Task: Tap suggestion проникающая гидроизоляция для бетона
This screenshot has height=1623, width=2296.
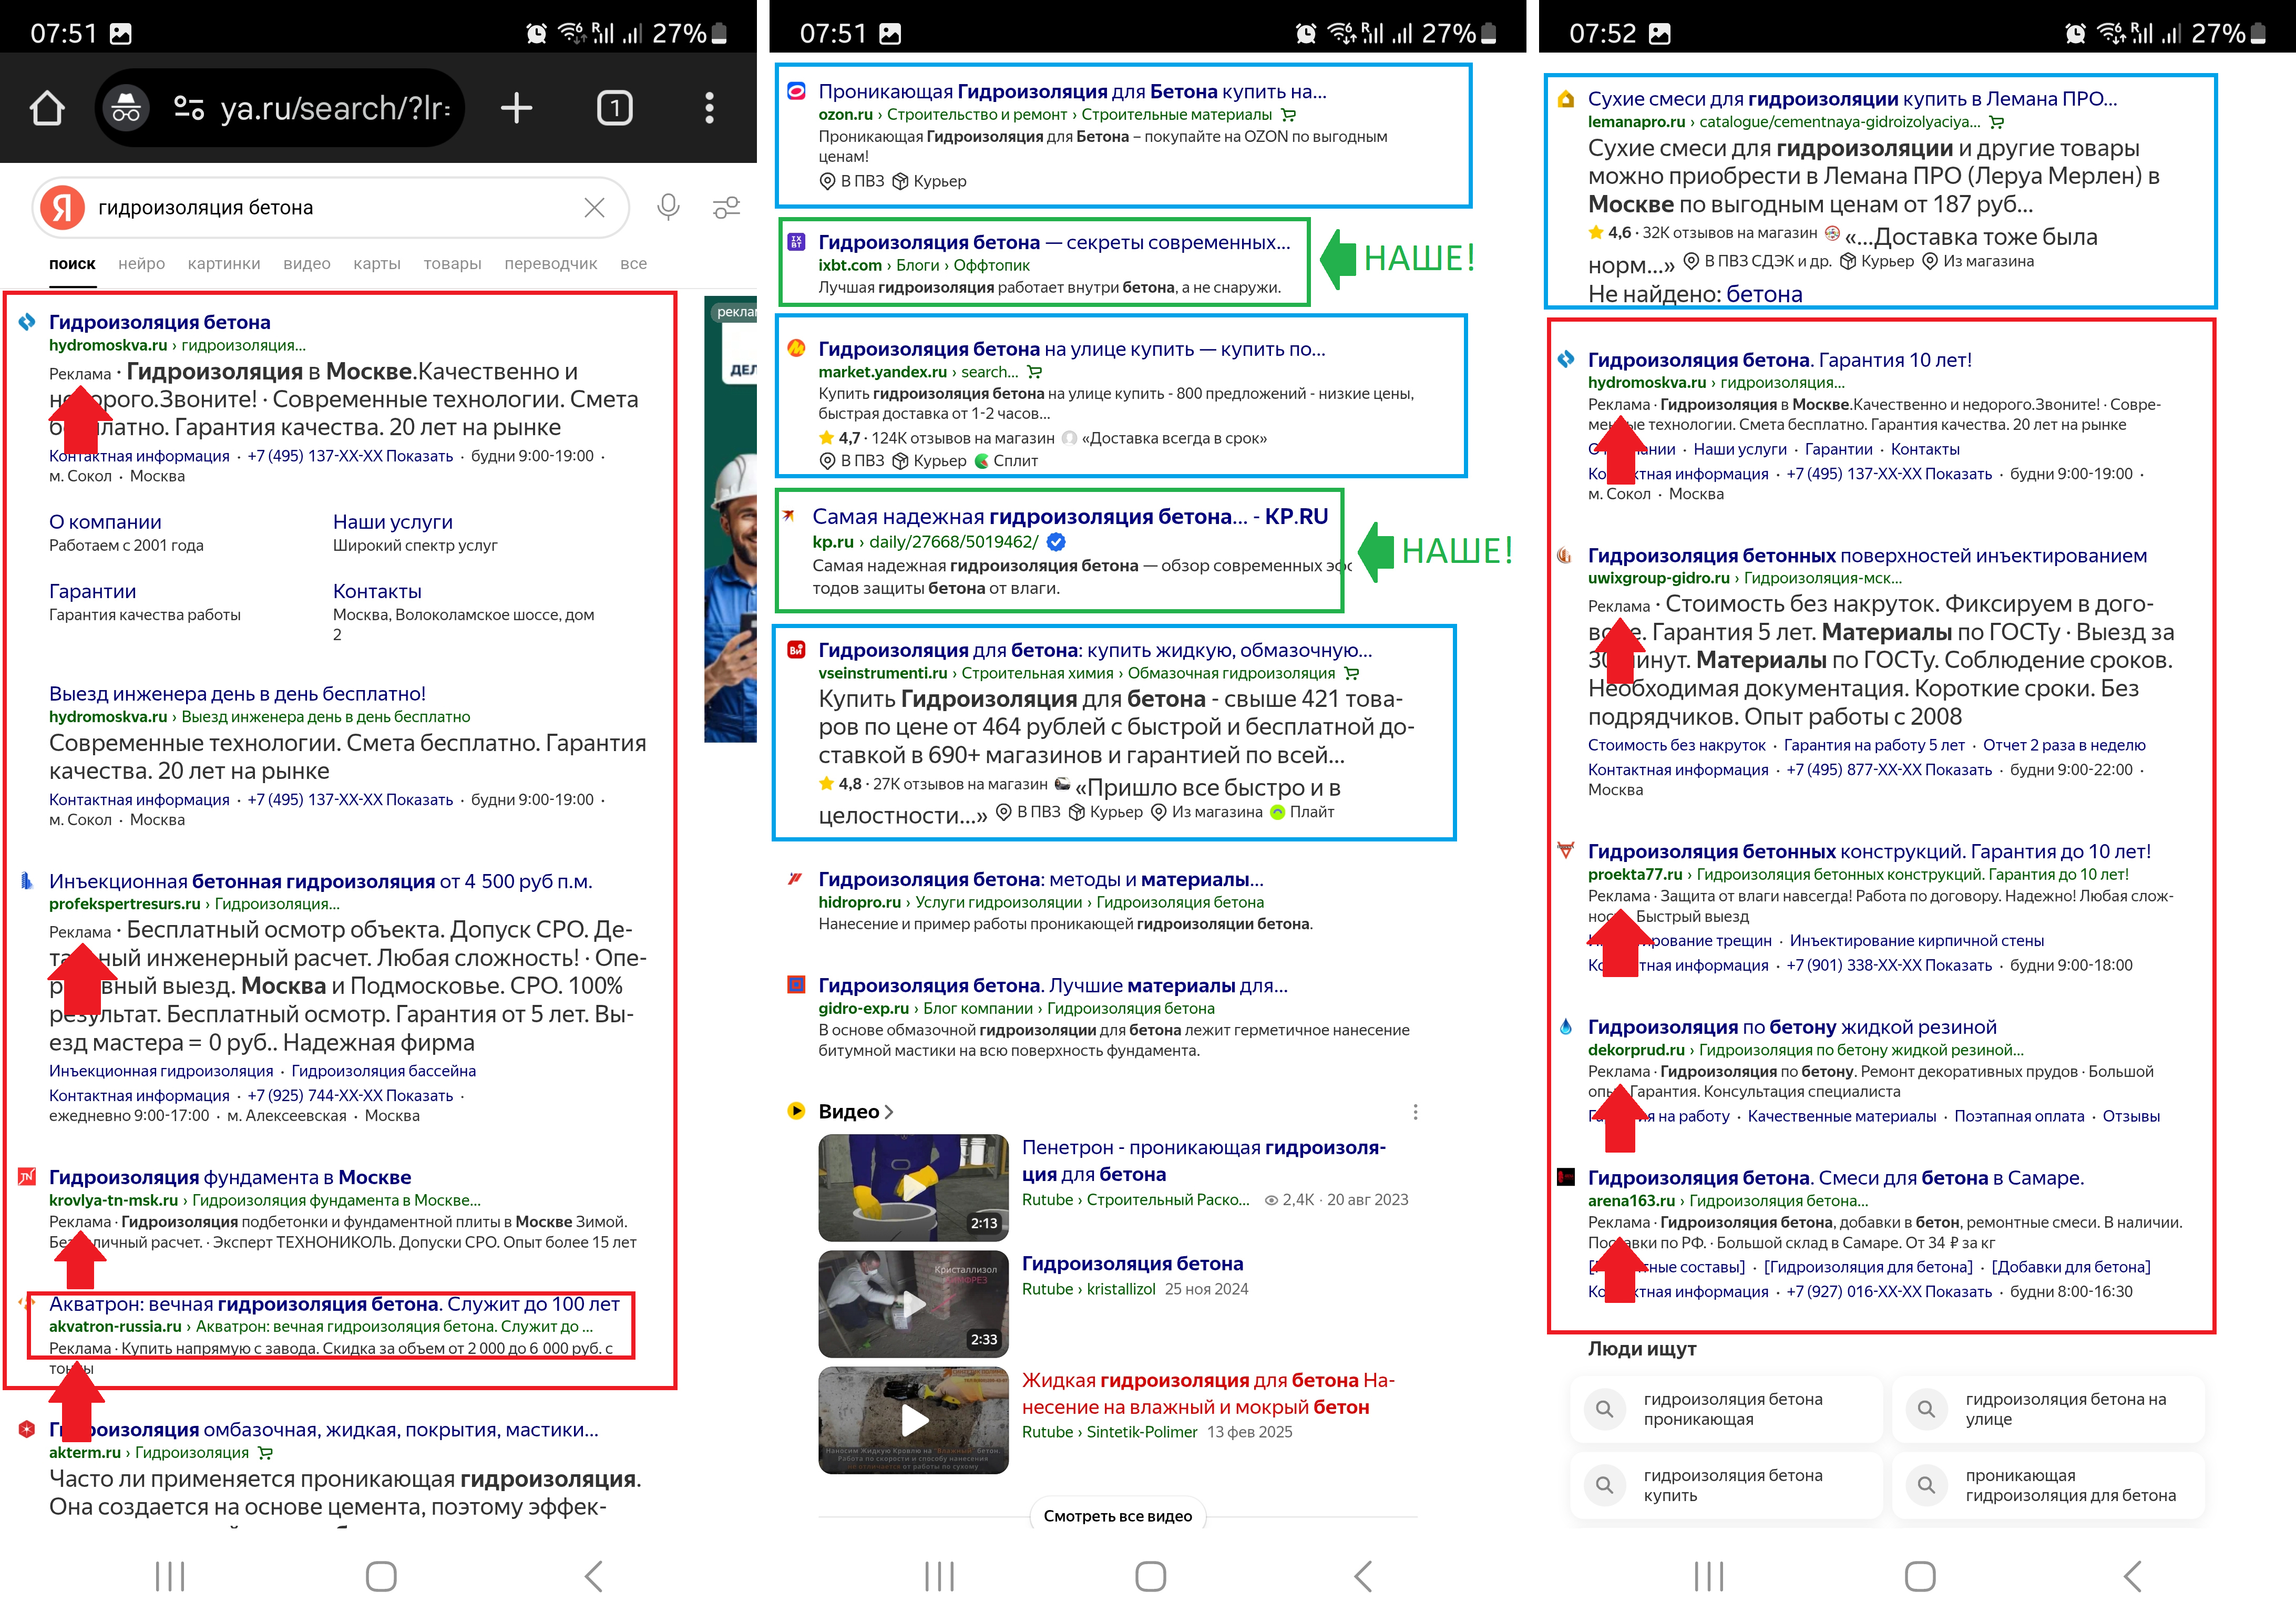Action: pos(2049,1485)
